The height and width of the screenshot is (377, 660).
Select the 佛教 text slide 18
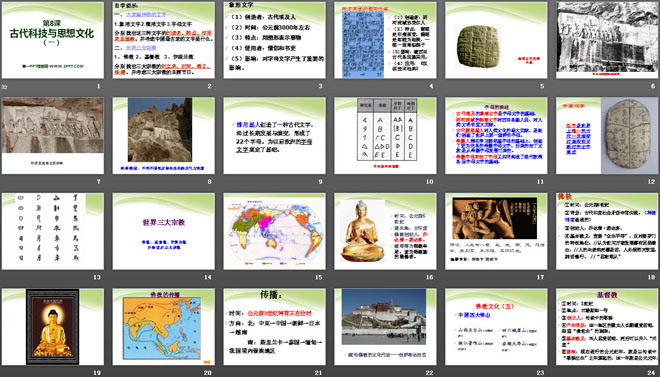click(607, 231)
